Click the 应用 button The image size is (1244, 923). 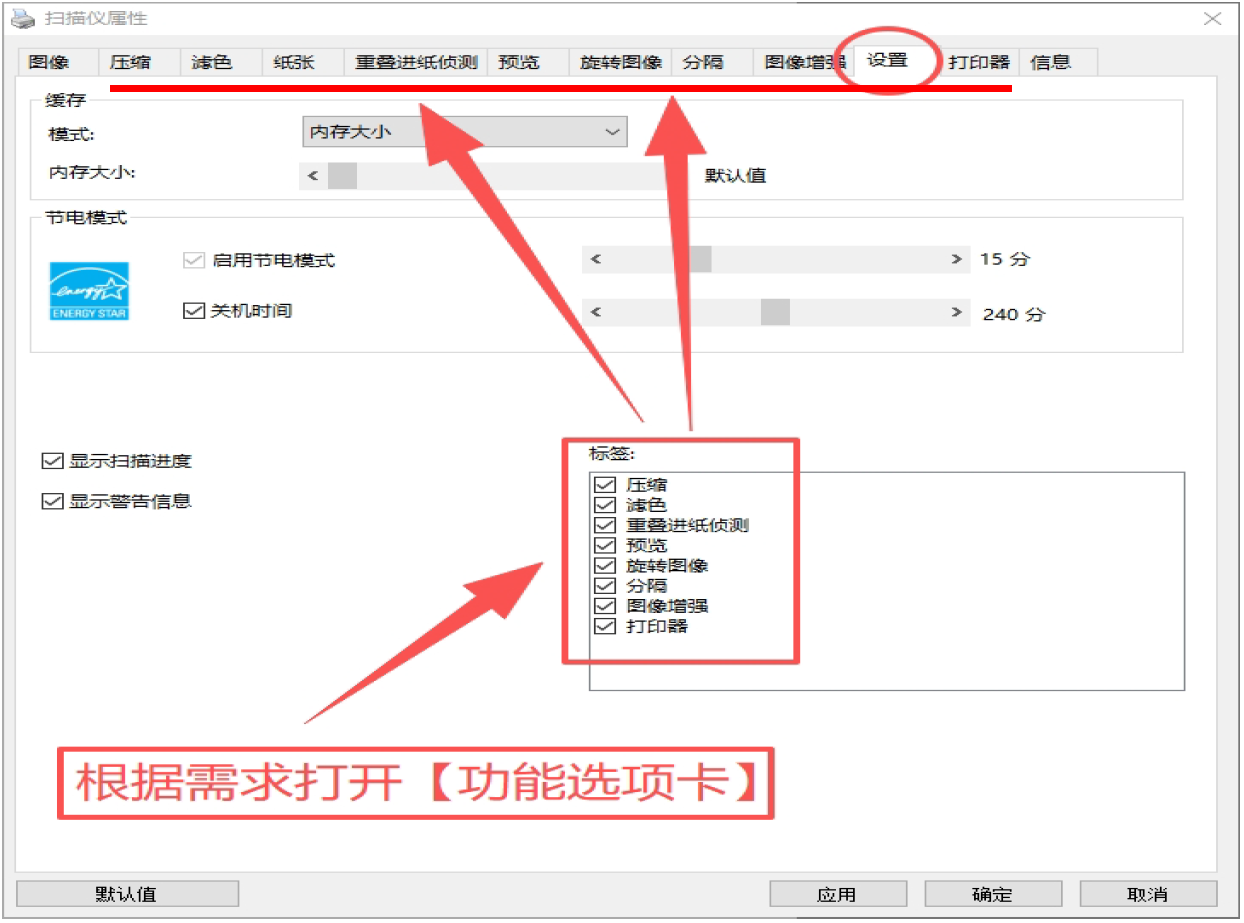(838, 894)
